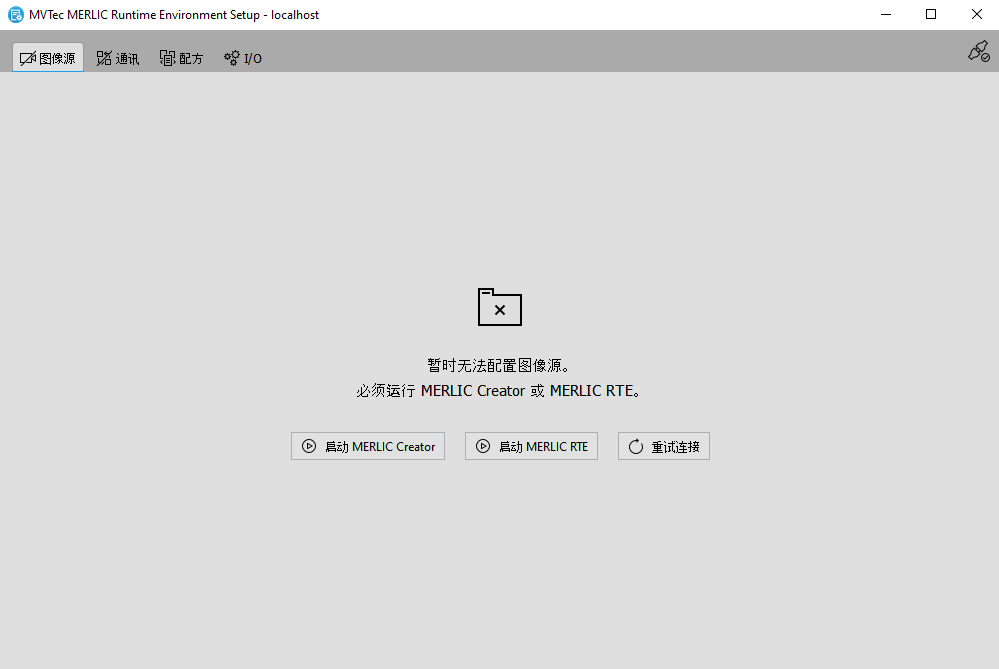999x669 pixels.
Task: Click the 通讯 tab's network icon
Action: pyautogui.click(x=104, y=58)
